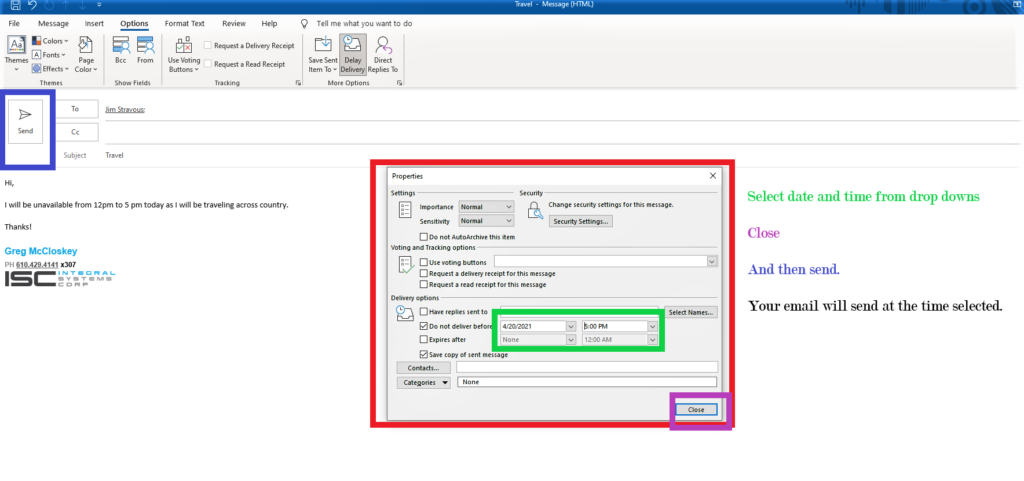The image size is (1024, 481).
Task: Check Use voting buttons in Properties
Action: tap(424, 262)
